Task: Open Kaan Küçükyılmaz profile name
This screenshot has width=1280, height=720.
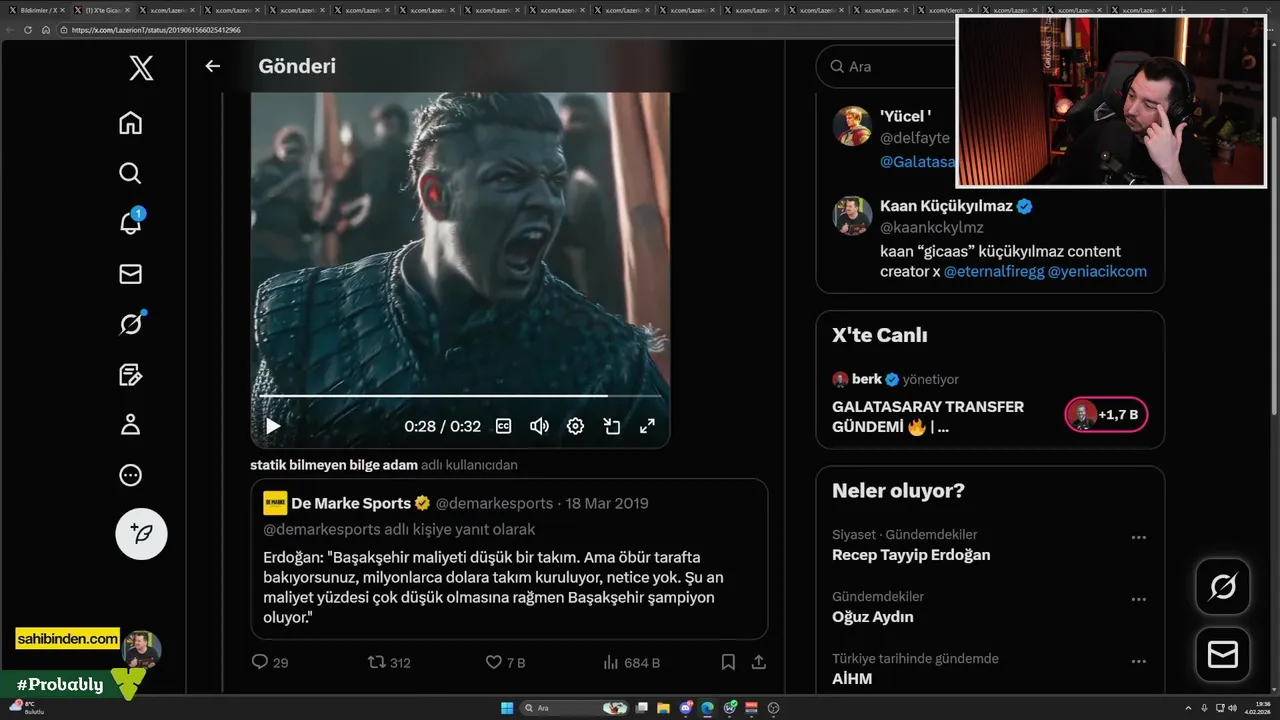Action: coord(946,206)
